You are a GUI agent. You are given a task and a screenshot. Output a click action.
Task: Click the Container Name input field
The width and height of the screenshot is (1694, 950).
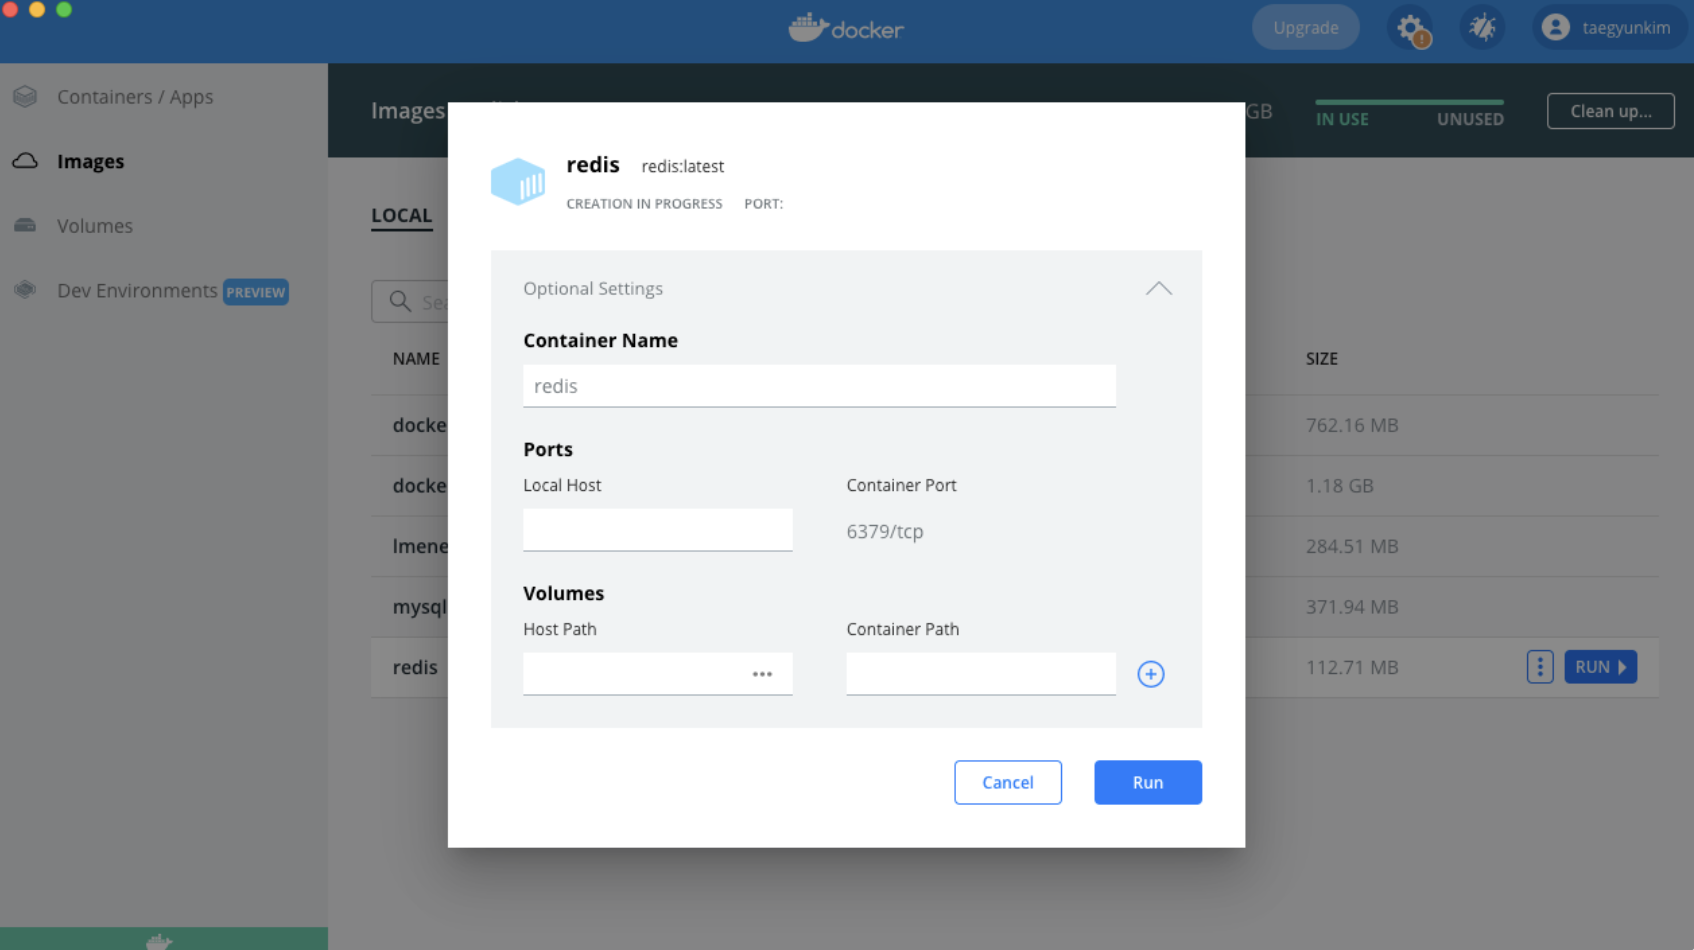click(x=819, y=386)
